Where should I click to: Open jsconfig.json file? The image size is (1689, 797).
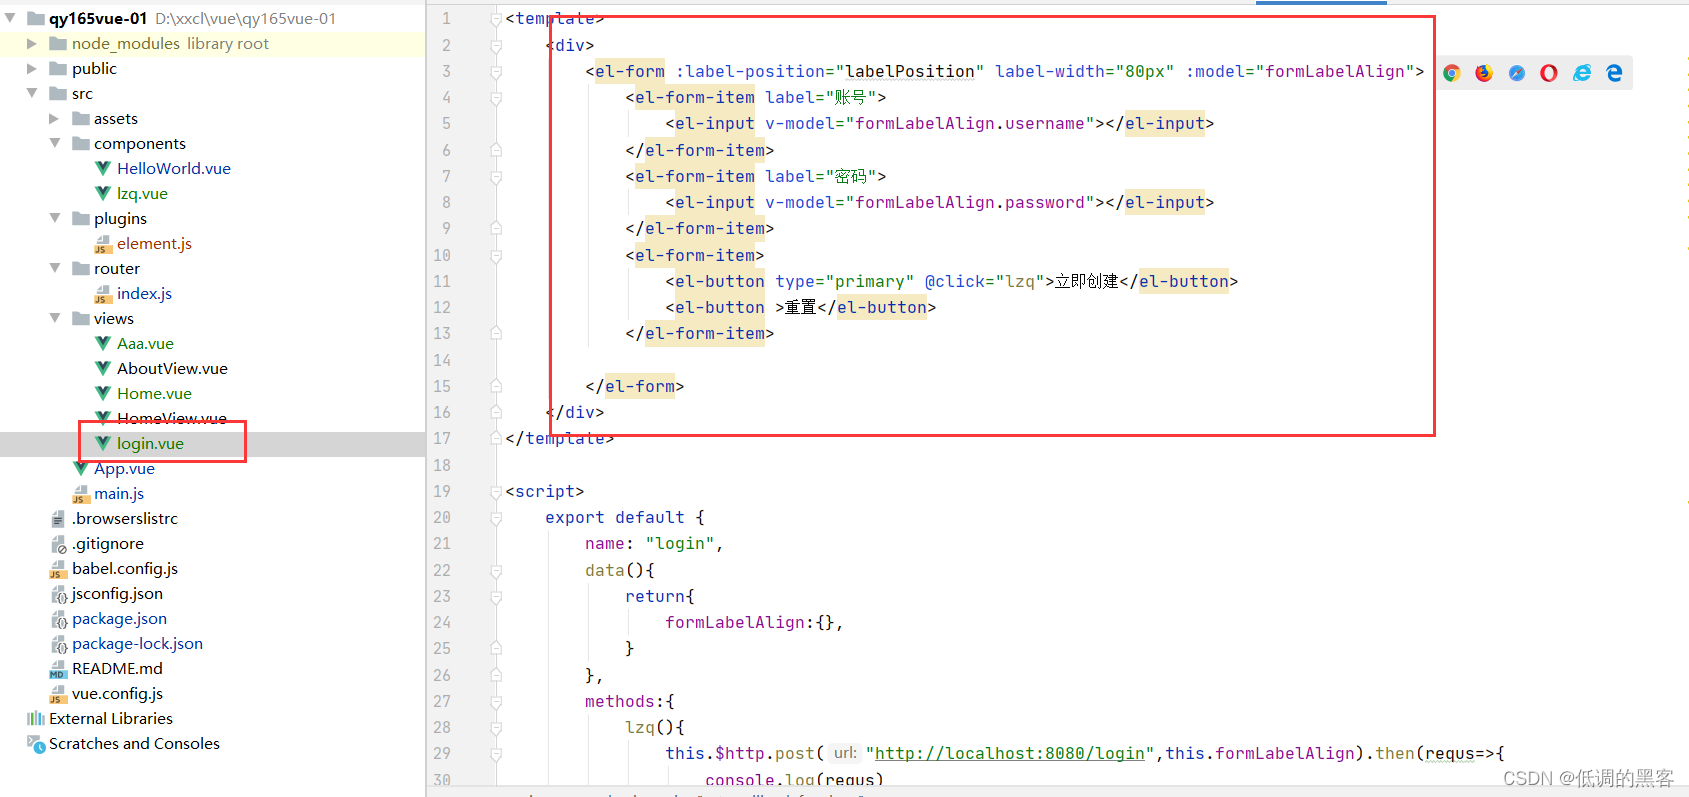coord(117,593)
